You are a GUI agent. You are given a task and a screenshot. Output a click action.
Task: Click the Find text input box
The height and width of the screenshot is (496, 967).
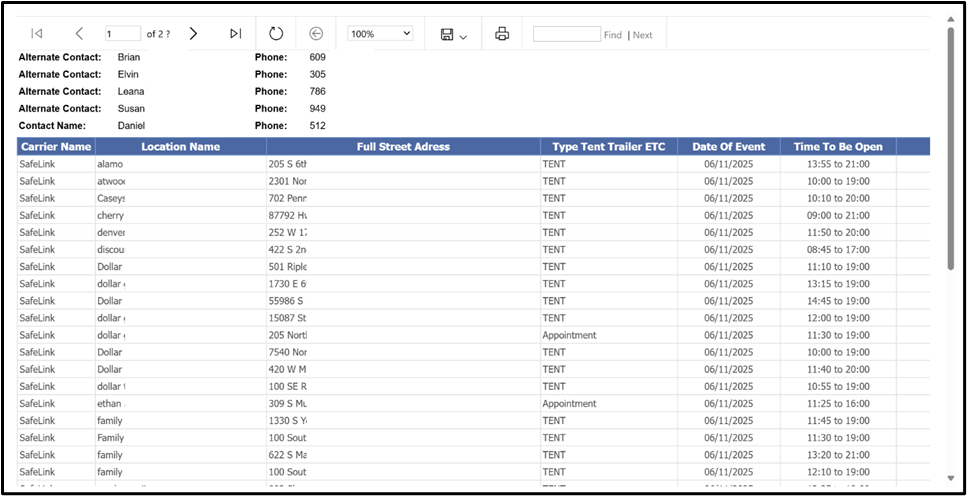pos(567,34)
